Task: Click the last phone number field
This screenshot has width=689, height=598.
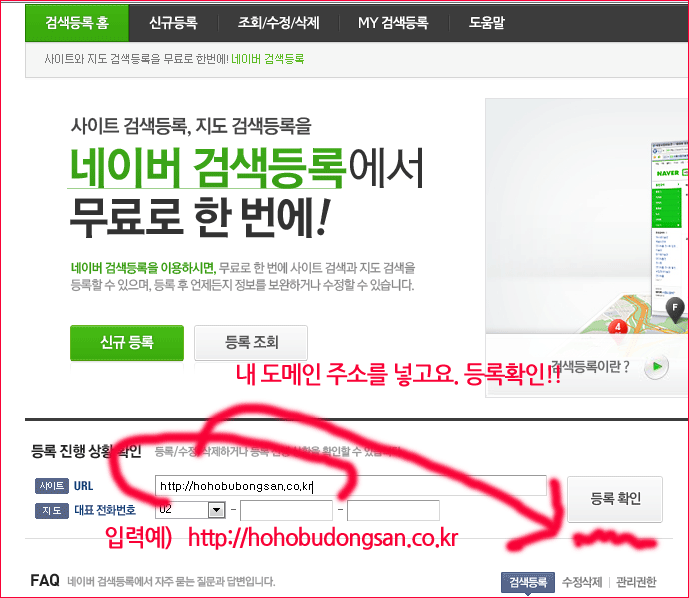Action: click(393, 510)
